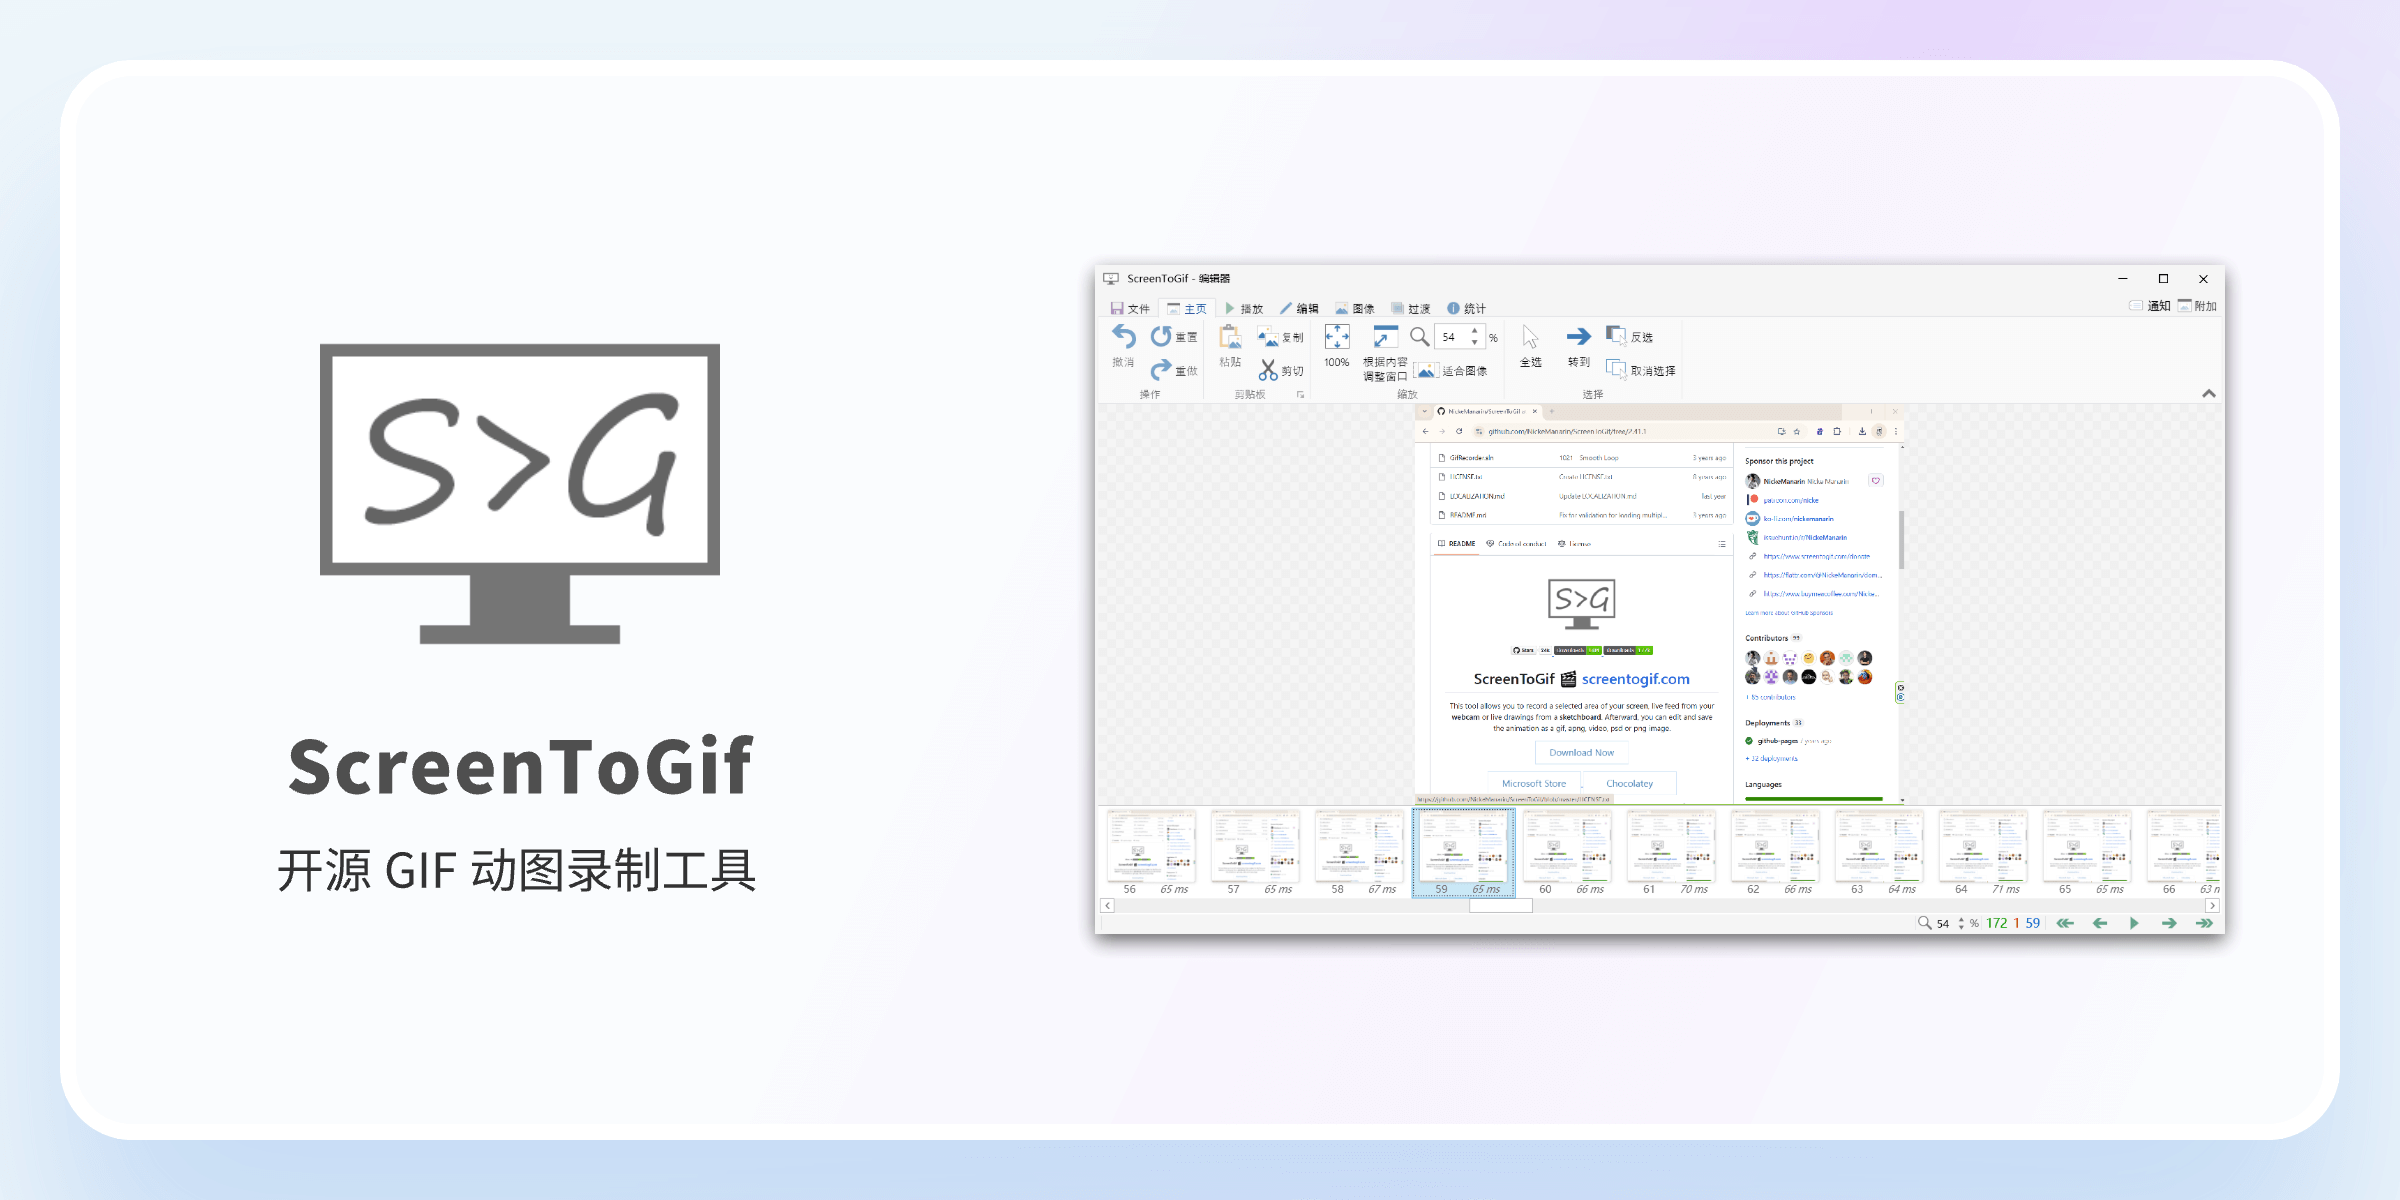Viewport: 2400px width, 1200px height.
Task: Select frame 62 thumbnail
Action: point(1775,853)
